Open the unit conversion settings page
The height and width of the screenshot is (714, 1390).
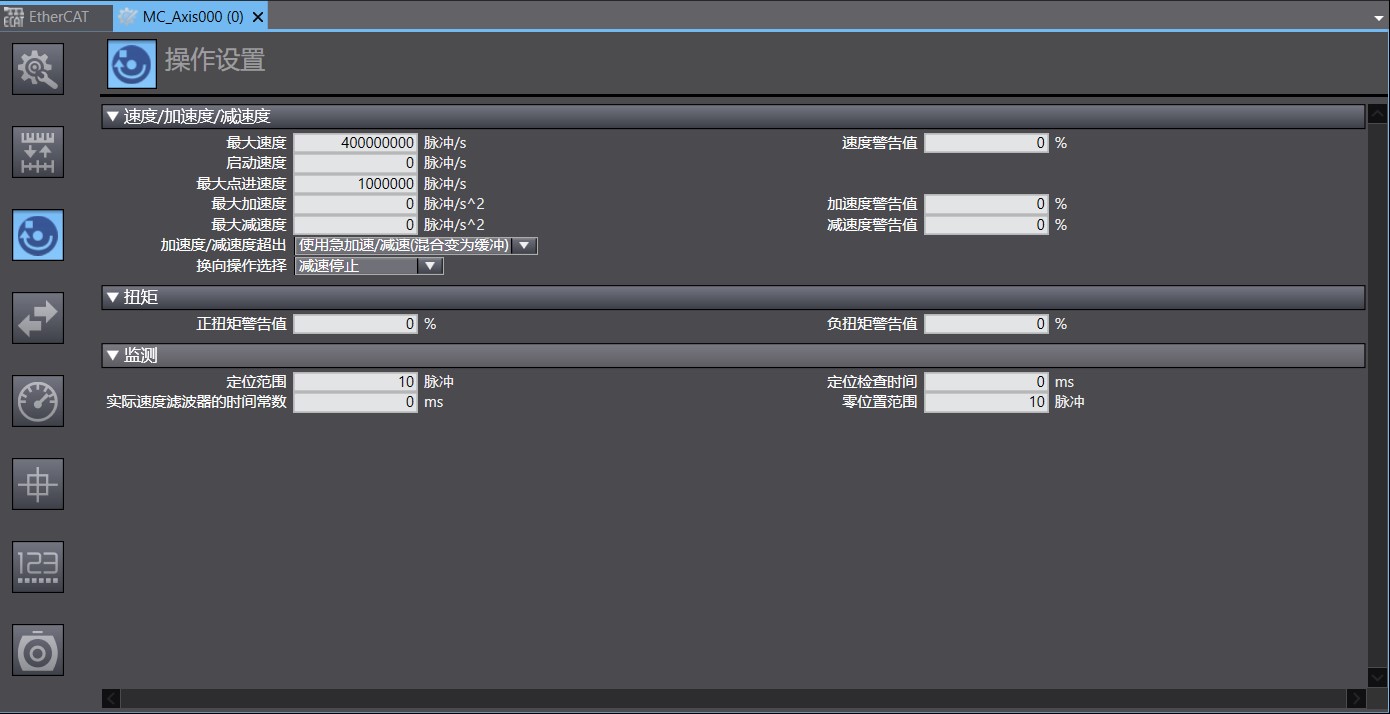(x=37, y=151)
